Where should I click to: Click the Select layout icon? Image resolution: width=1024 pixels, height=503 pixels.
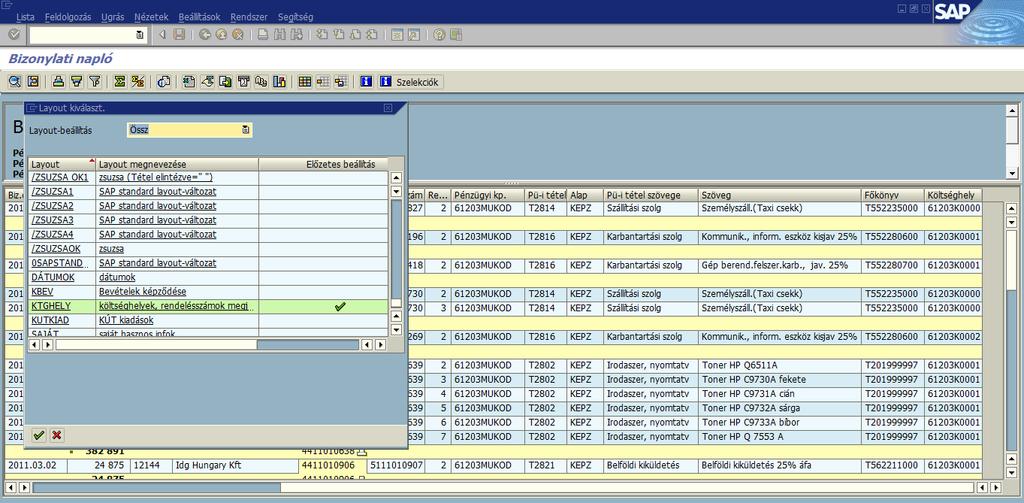[x=323, y=82]
